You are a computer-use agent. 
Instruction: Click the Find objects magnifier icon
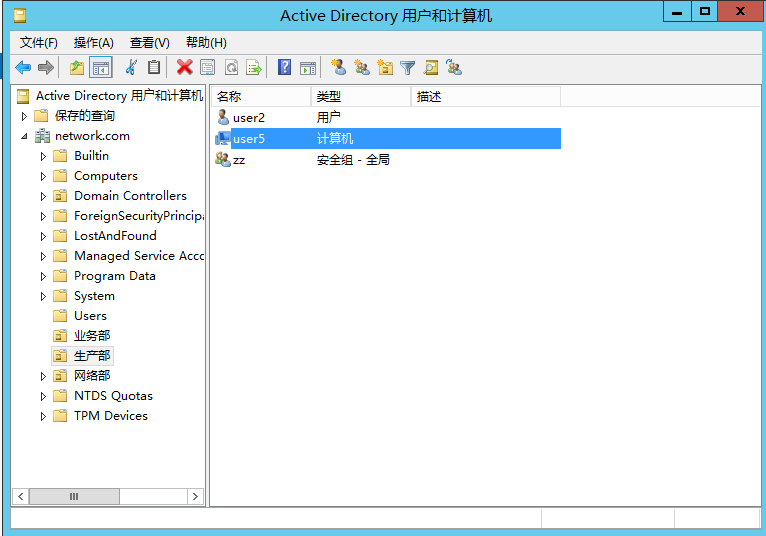(430, 67)
